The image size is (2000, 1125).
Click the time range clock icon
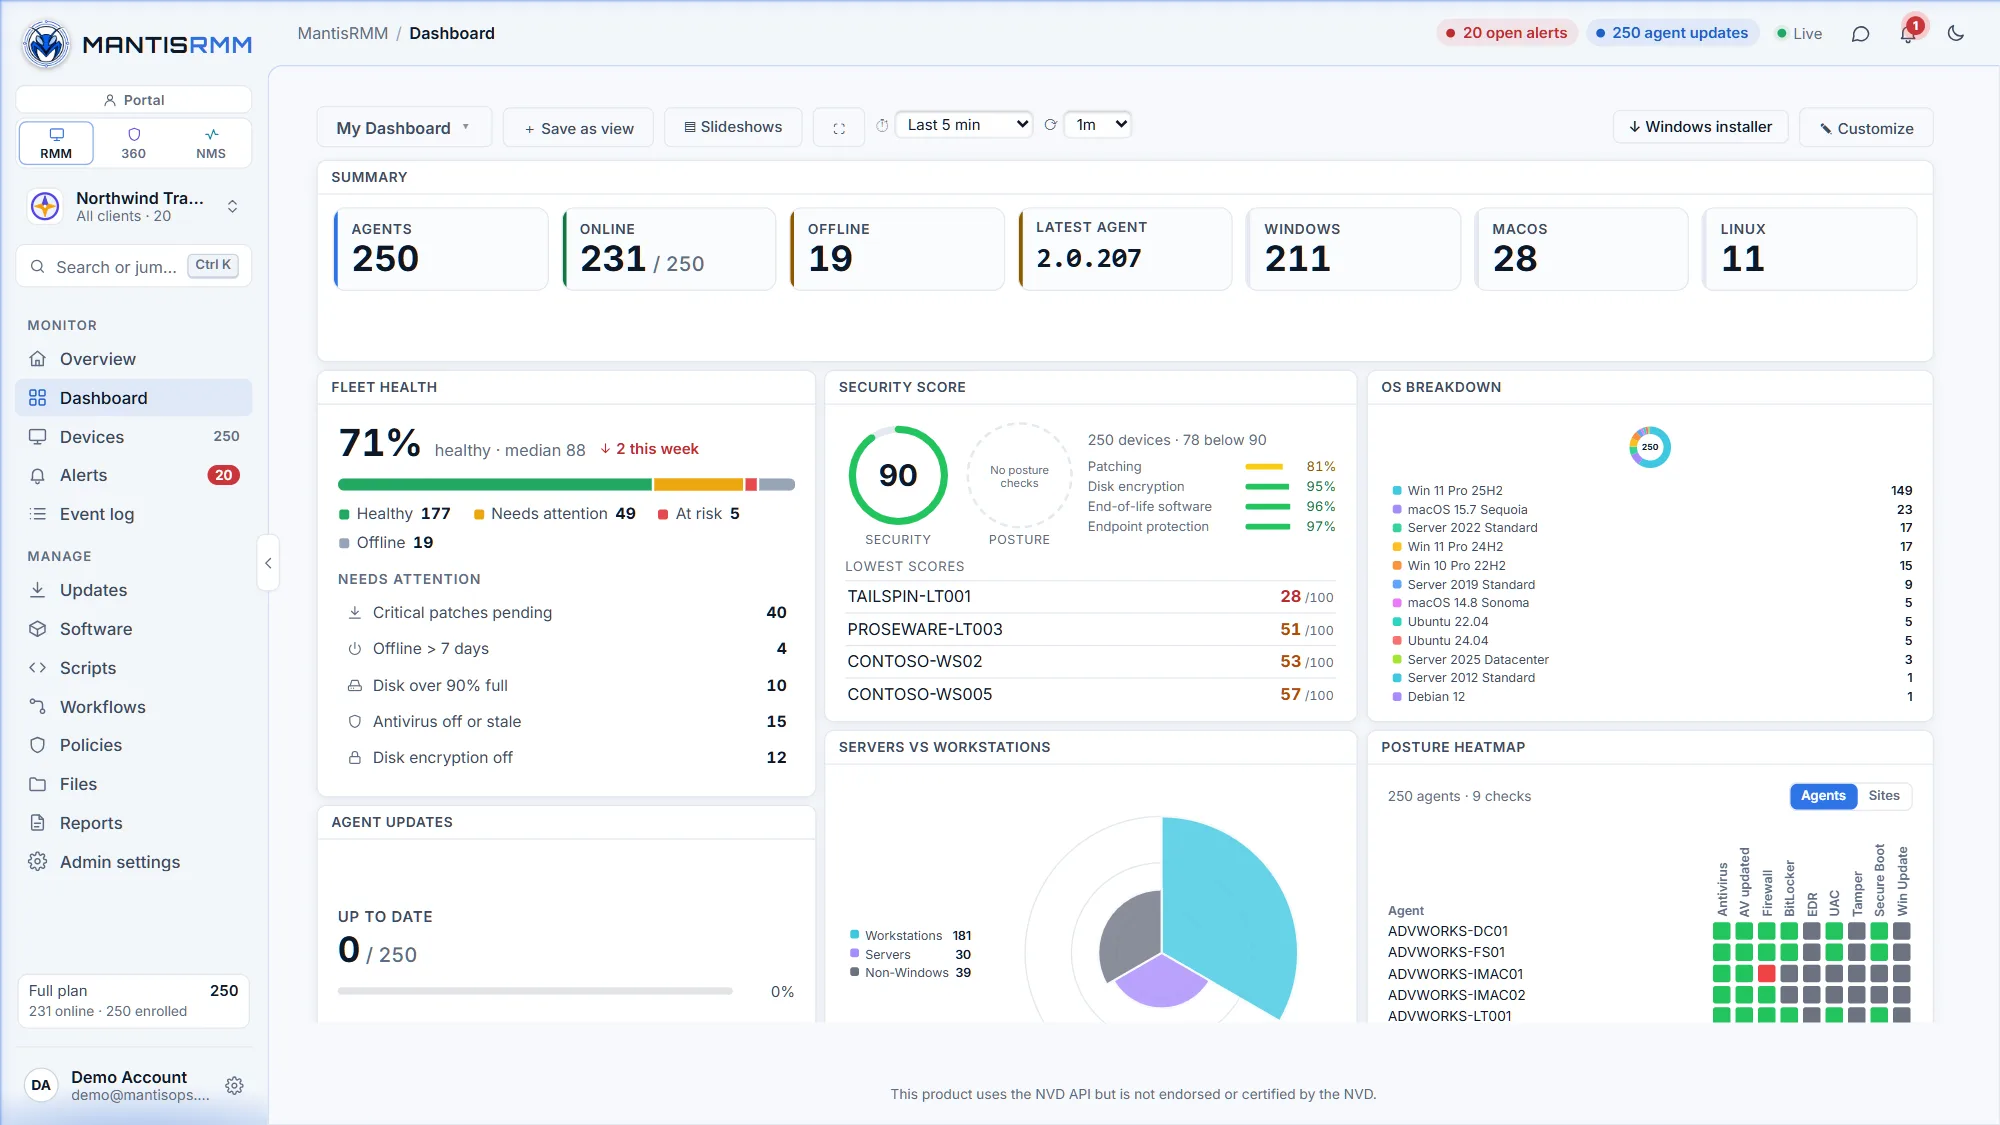click(x=882, y=125)
